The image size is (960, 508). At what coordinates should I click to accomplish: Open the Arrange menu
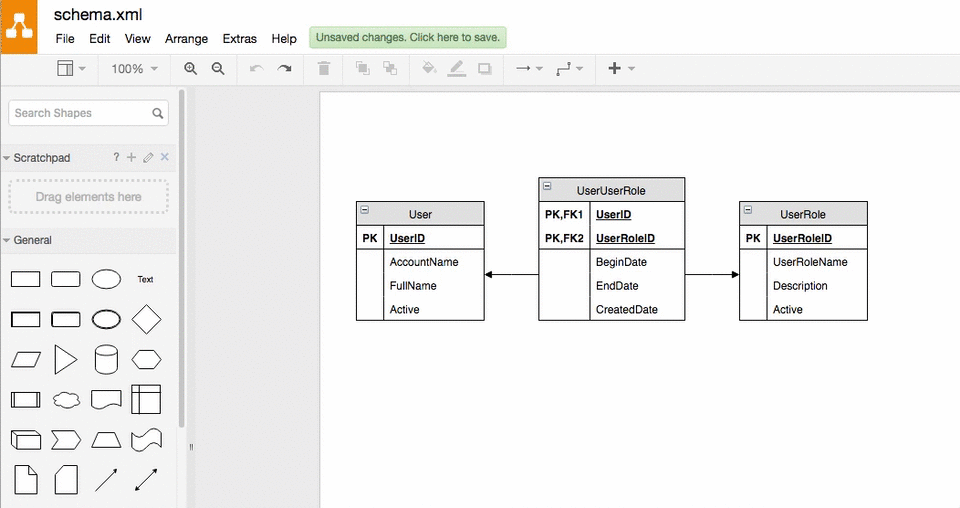[186, 39]
